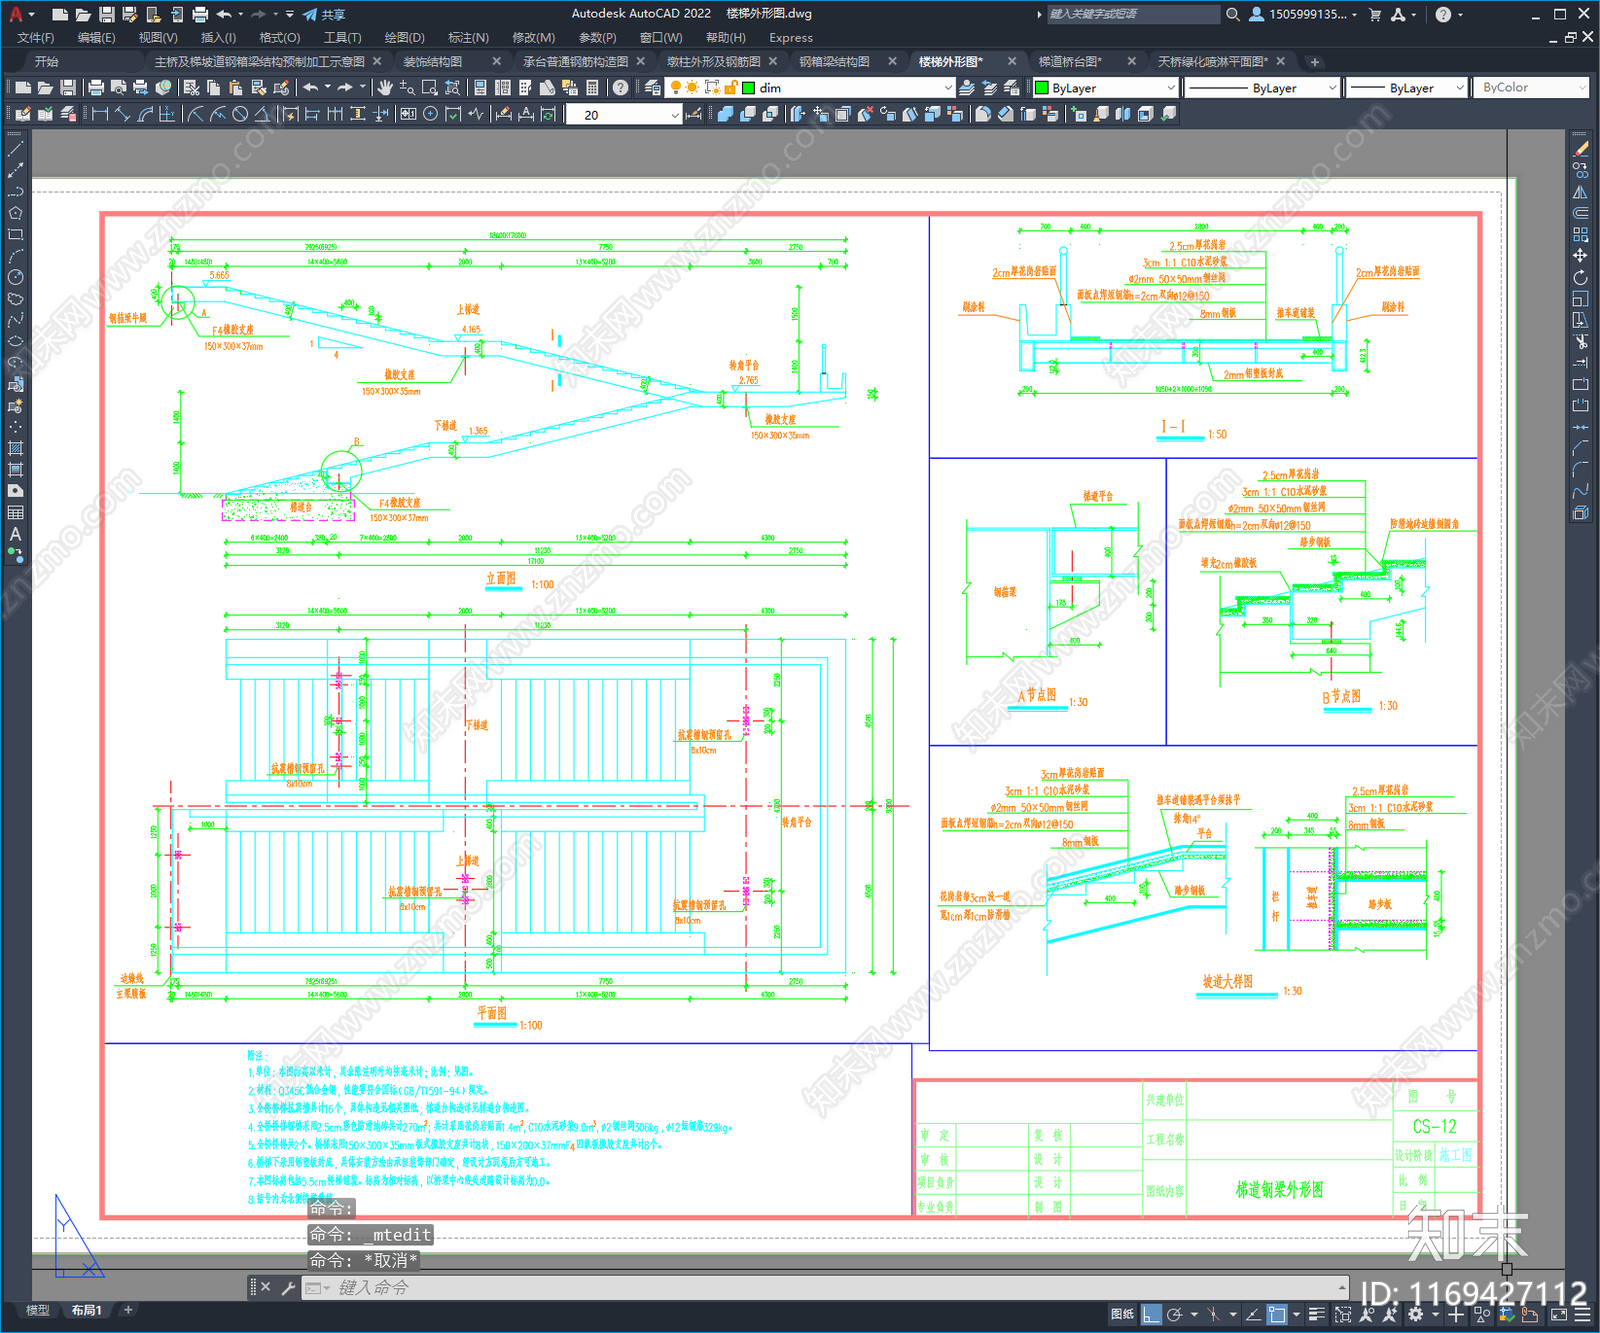This screenshot has height=1333, width=1600.
Task: Open the Layer Properties manager icon
Action: coord(653,88)
